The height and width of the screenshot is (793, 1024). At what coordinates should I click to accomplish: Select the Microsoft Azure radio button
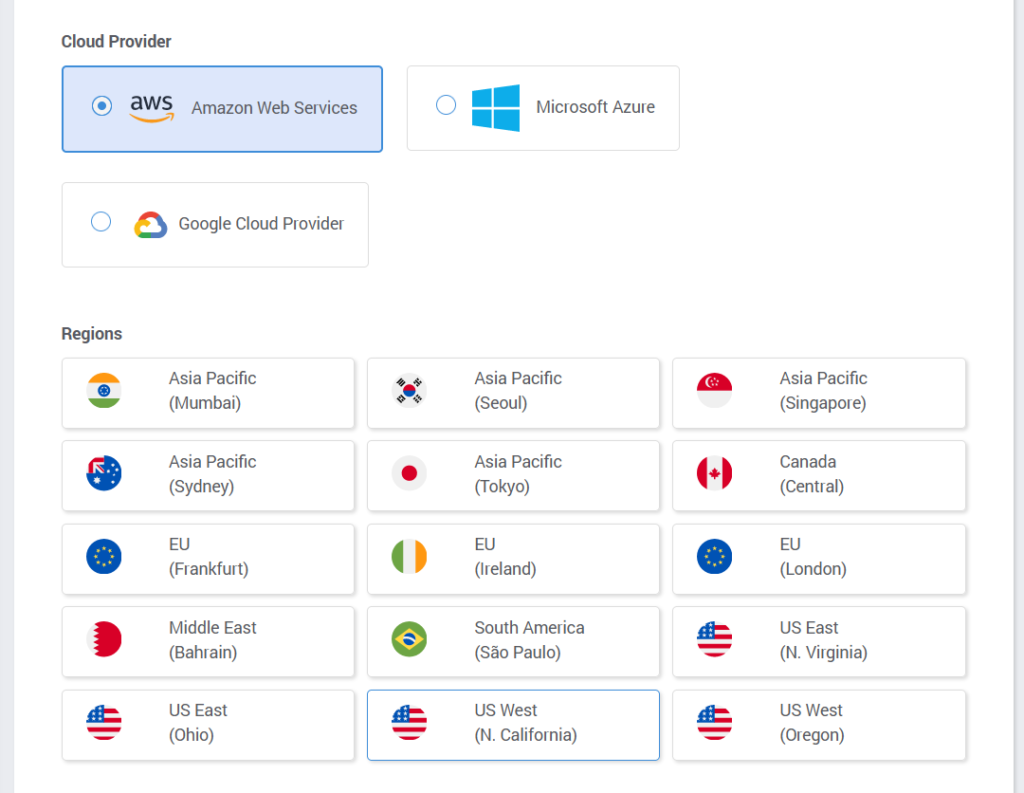(x=446, y=105)
